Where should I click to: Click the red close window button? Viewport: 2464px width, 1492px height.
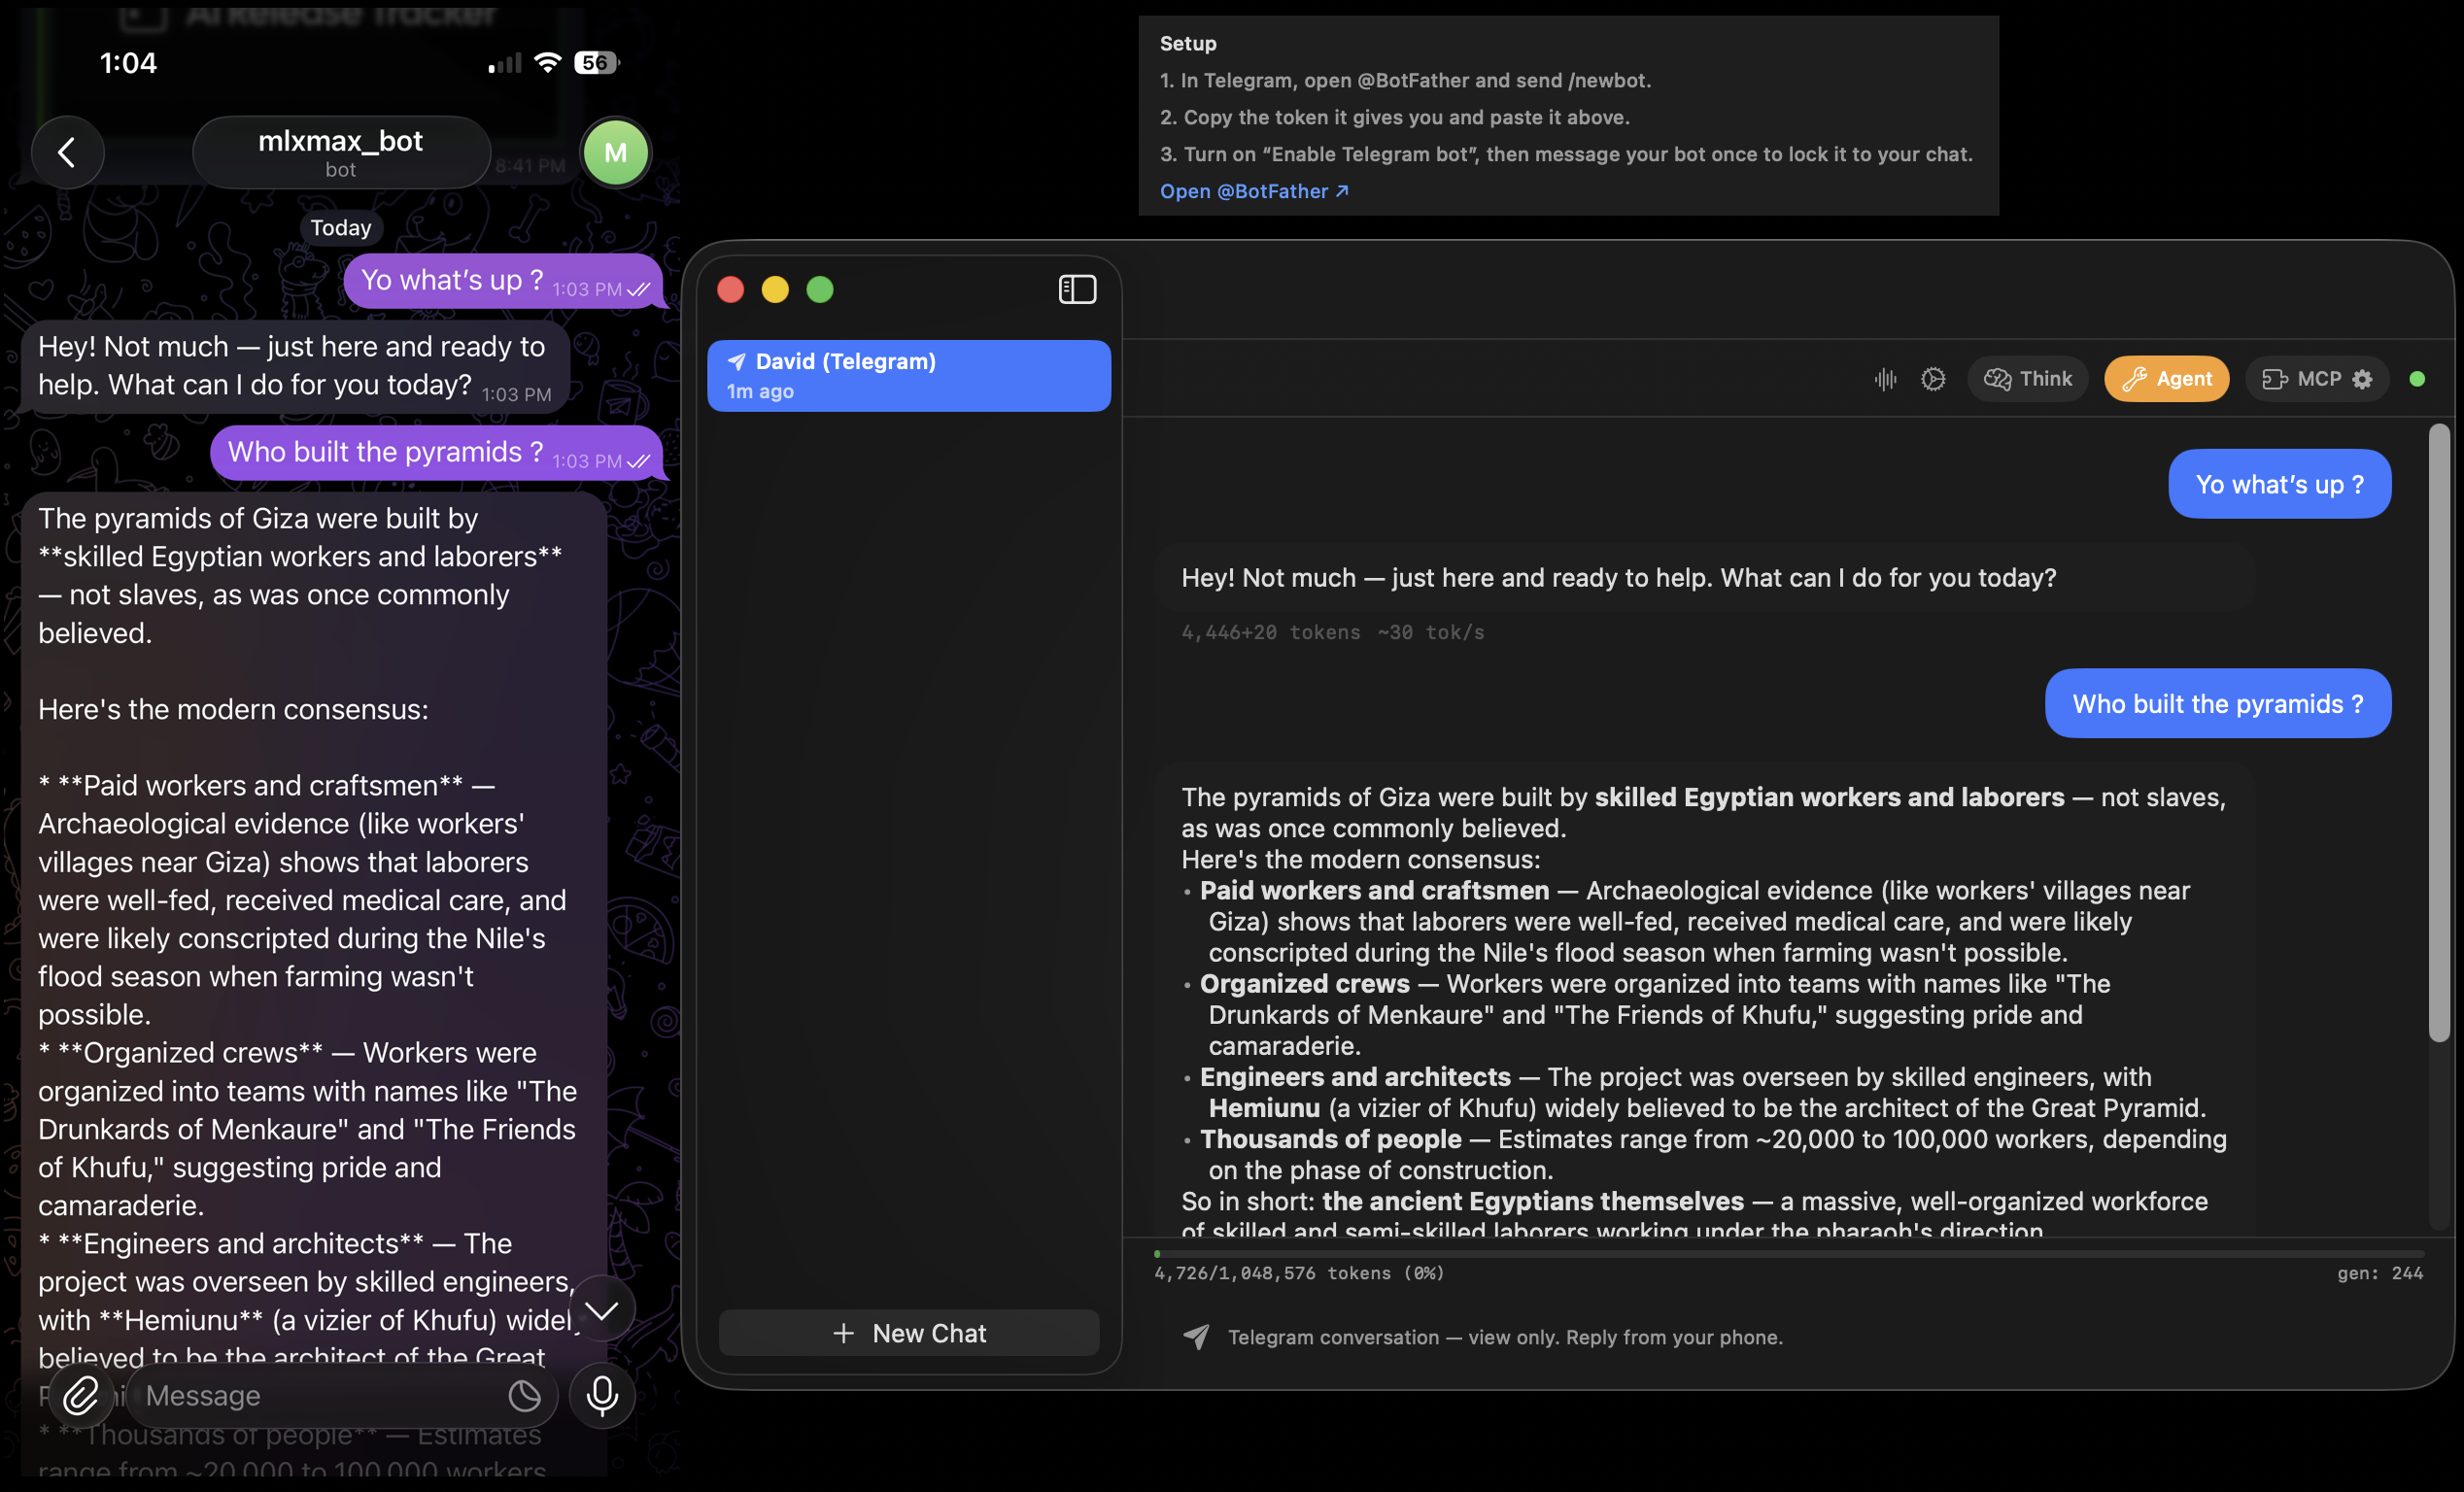pyautogui.click(x=731, y=290)
